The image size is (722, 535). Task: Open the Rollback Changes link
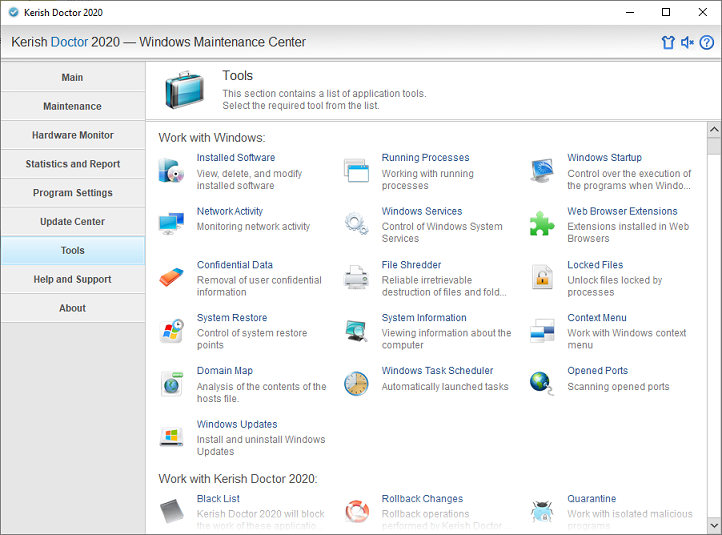[x=422, y=499]
